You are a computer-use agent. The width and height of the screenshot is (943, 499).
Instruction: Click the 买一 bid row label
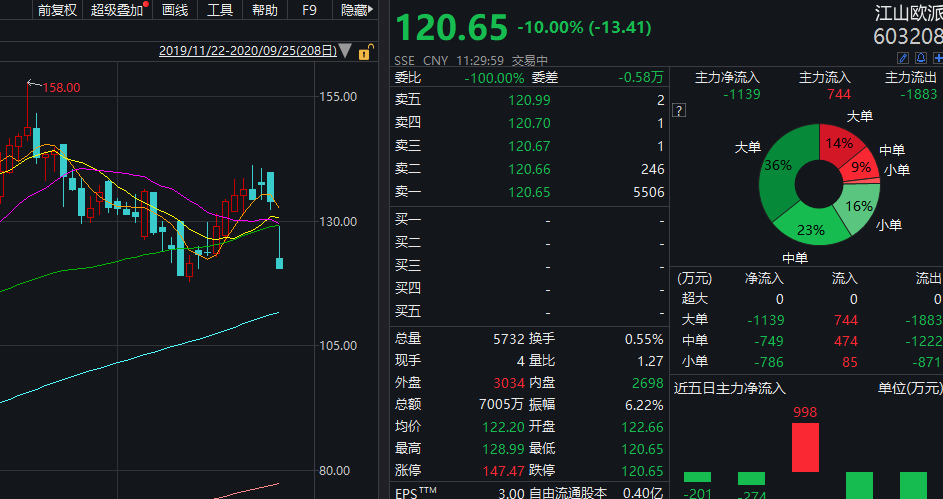click(408, 220)
